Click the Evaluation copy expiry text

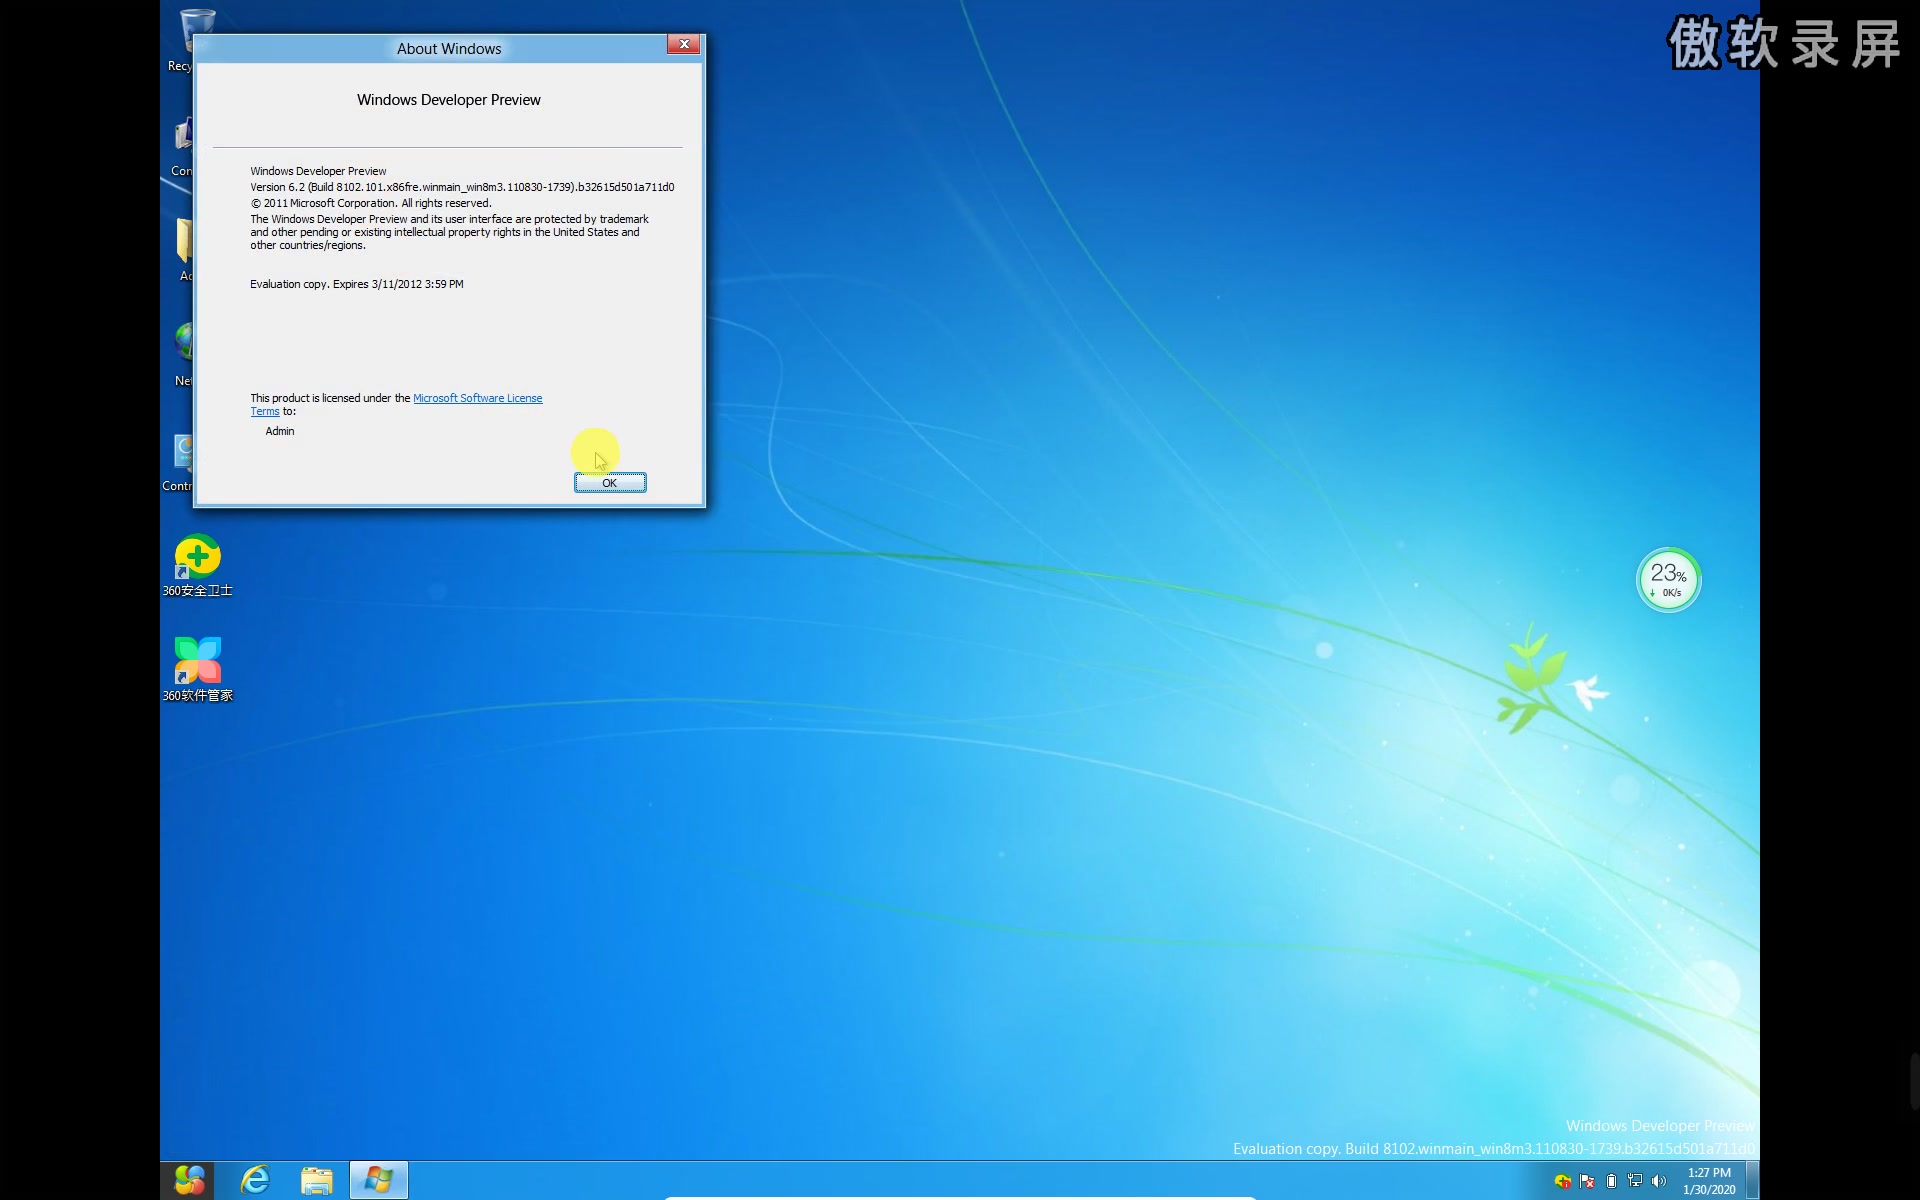point(357,284)
